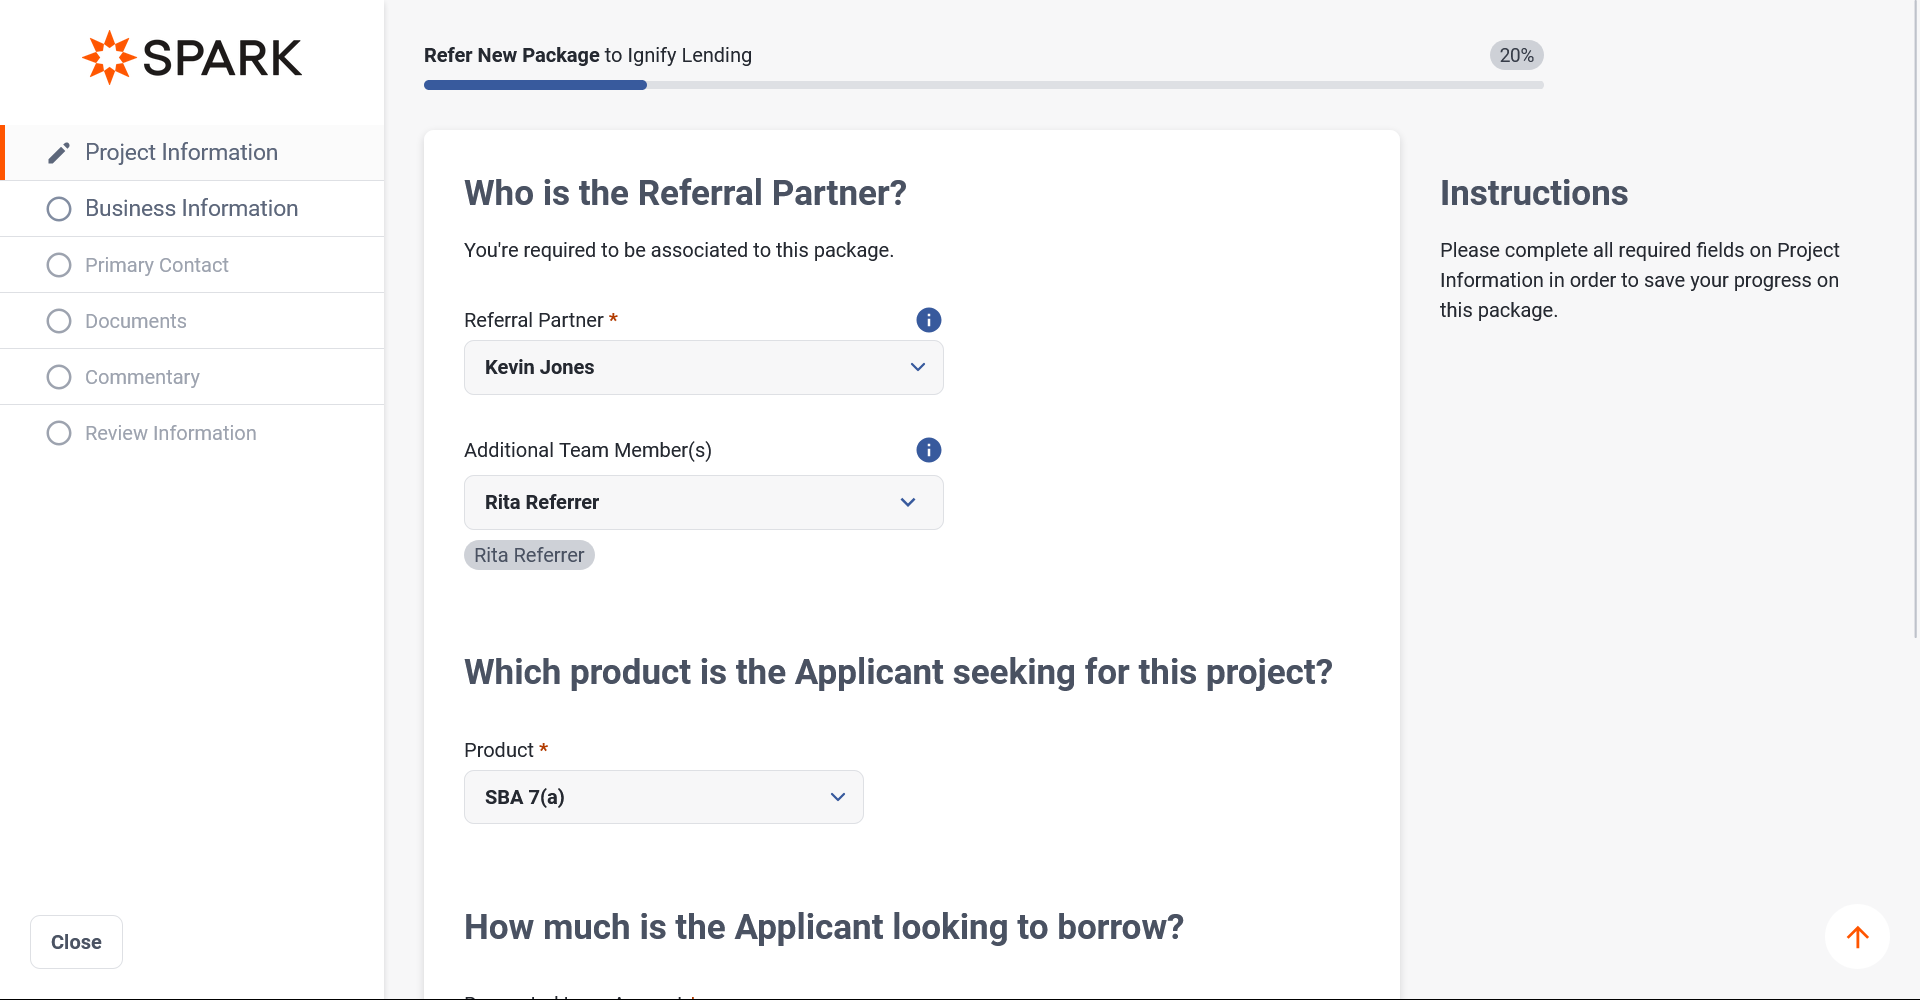Open the Product dropdown showing SBA 7(a)

pyautogui.click(x=663, y=797)
